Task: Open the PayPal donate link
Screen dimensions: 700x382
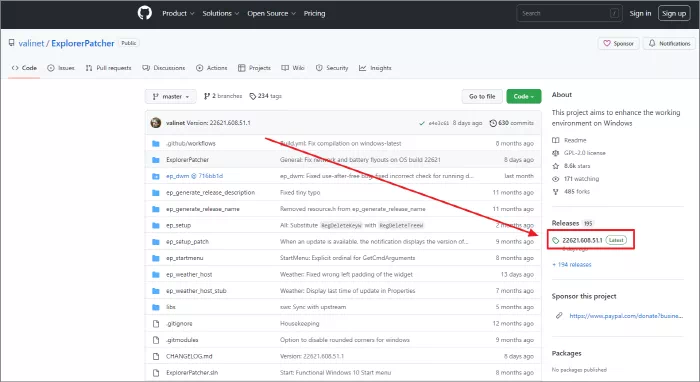Action: tap(626, 316)
